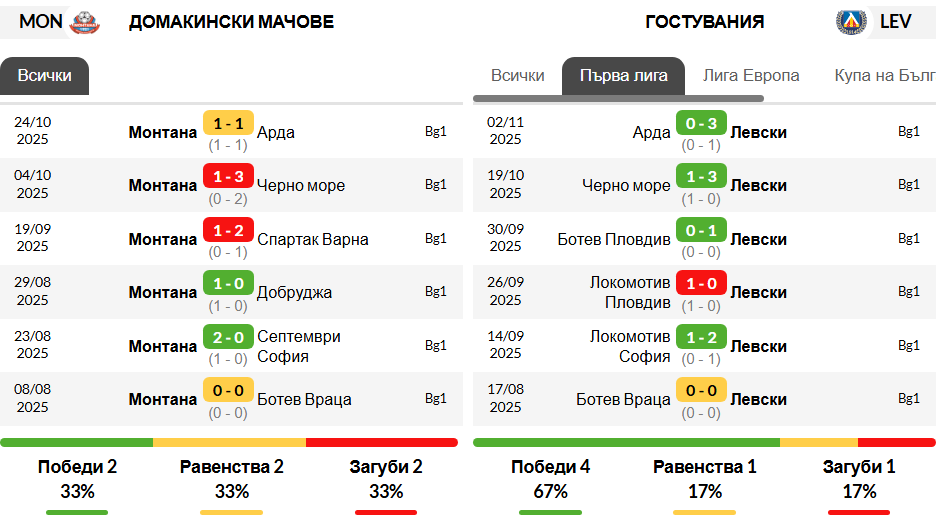936x526 pixels.
Task: Open the yellow 0-0 Ботев Враца vs Левски score
Action: pyautogui.click(x=701, y=390)
